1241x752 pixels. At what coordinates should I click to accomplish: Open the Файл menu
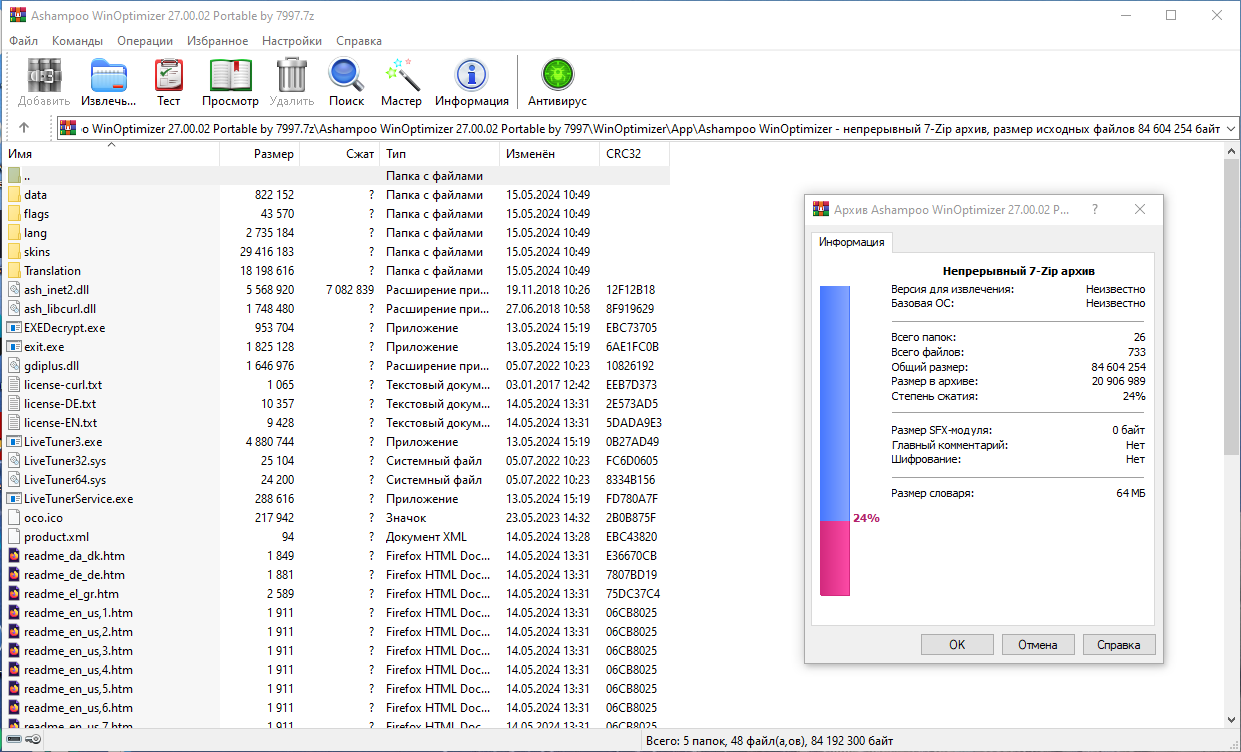(24, 41)
